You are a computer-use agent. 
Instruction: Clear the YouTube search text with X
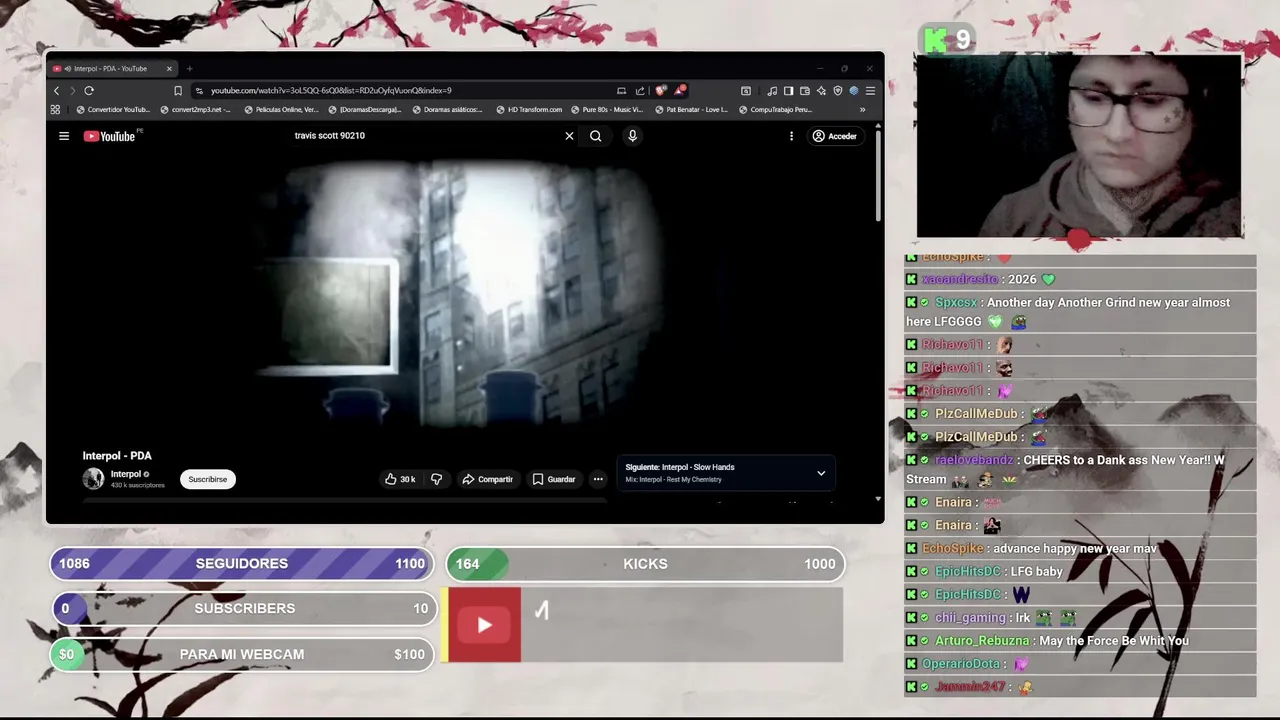(569, 136)
